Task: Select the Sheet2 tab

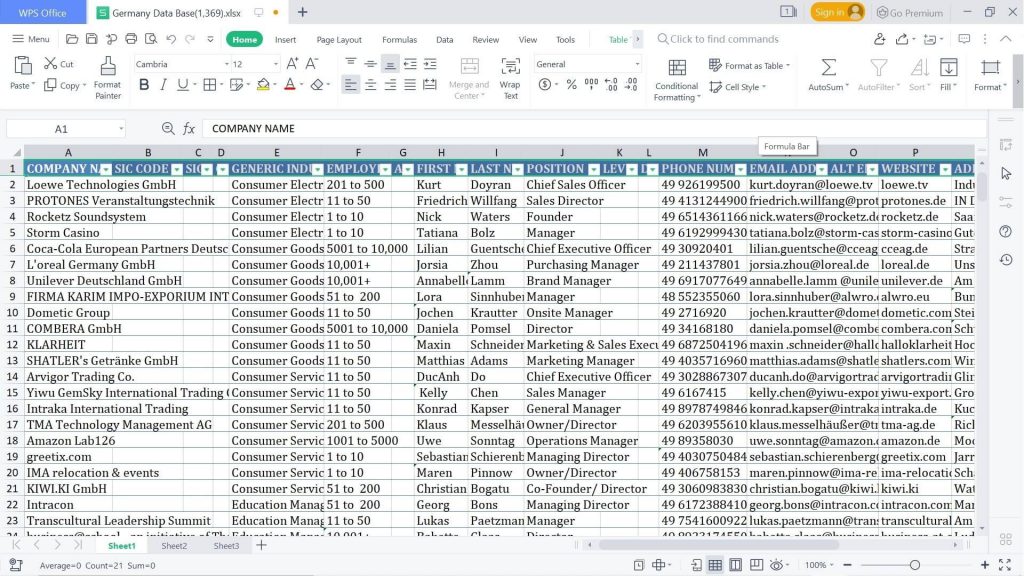Action: (174, 545)
